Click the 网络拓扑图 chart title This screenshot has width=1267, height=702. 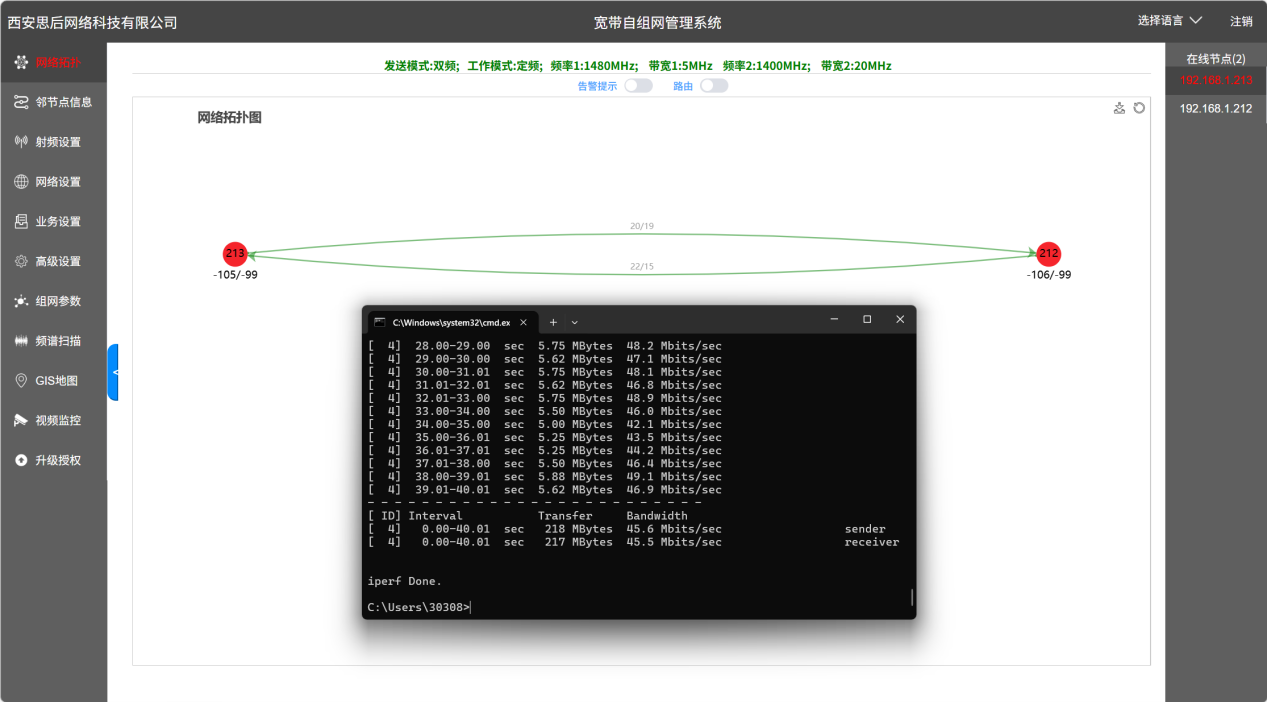pyautogui.click(x=229, y=118)
